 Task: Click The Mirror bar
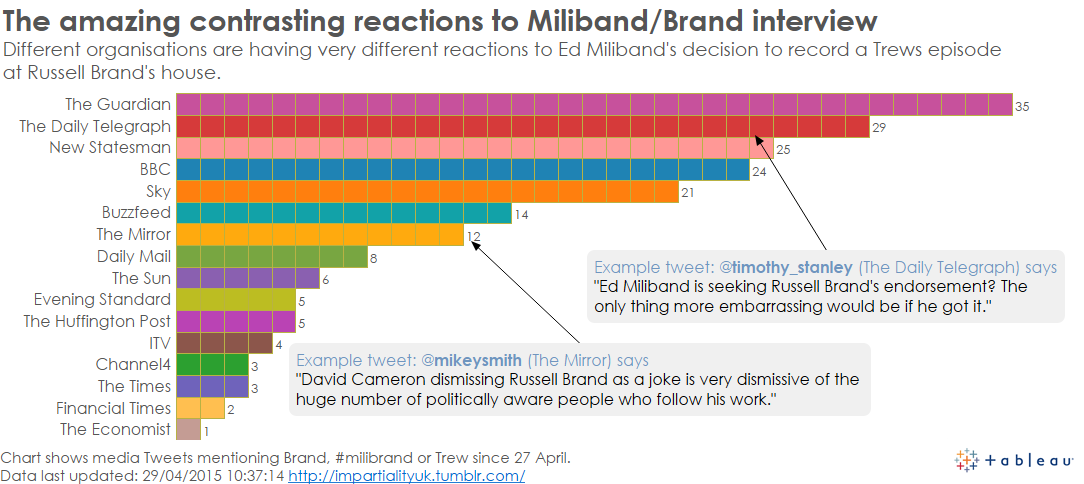pos(319,235)
